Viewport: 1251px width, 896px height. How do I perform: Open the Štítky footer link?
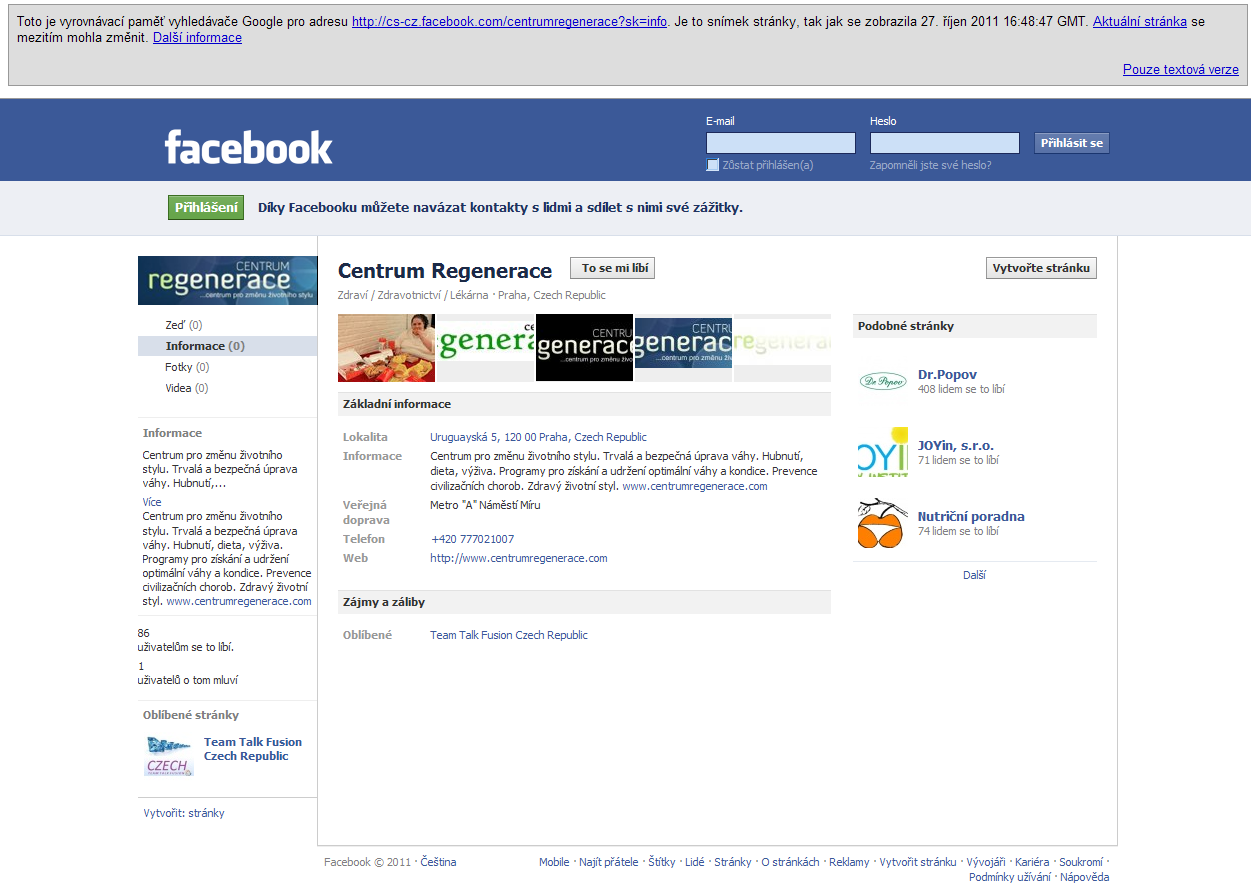tap(661, 862)
